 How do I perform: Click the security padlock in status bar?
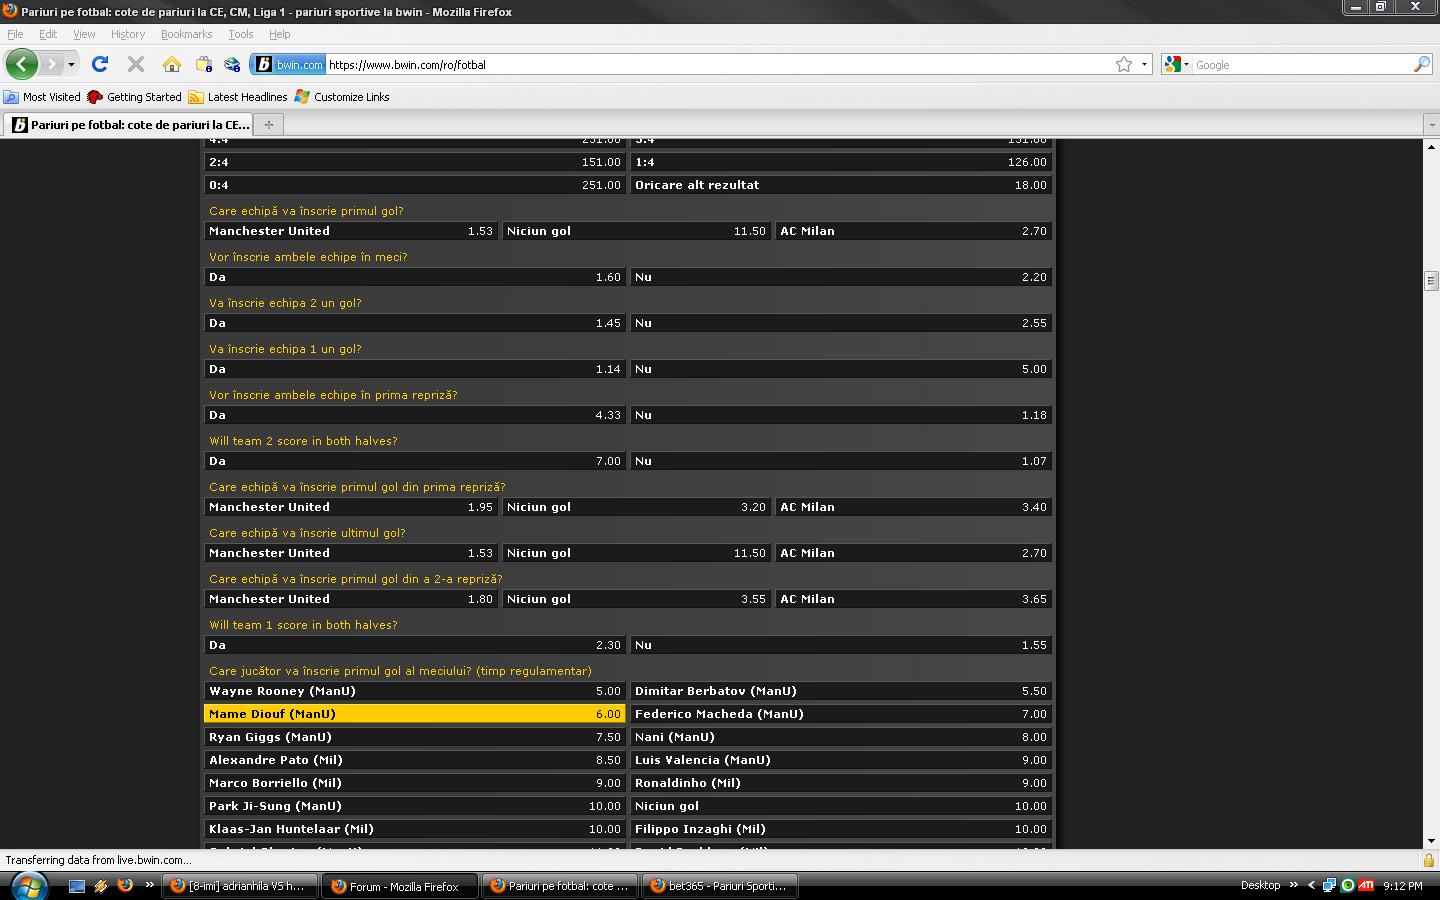click(x=1429, y=860)
